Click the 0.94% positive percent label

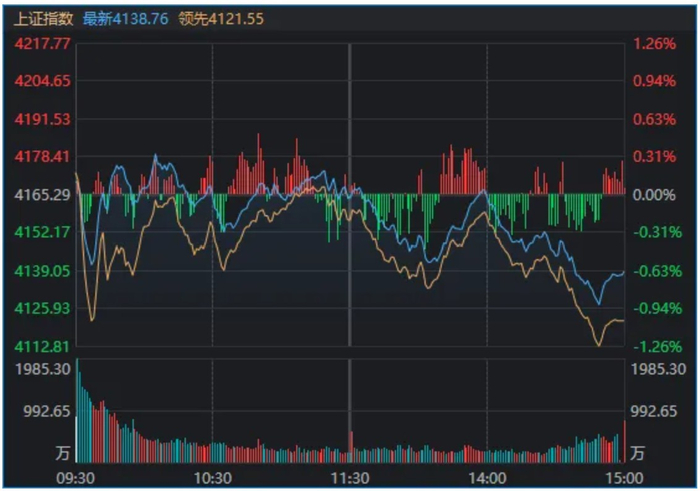tap(654, 81)
